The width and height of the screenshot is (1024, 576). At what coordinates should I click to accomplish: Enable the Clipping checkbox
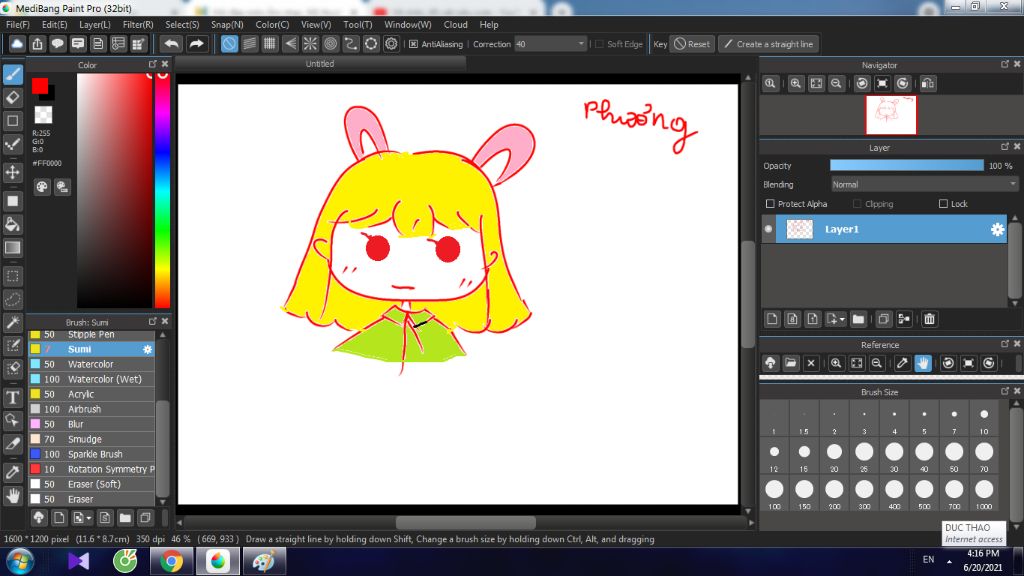[x=857, y=204]
